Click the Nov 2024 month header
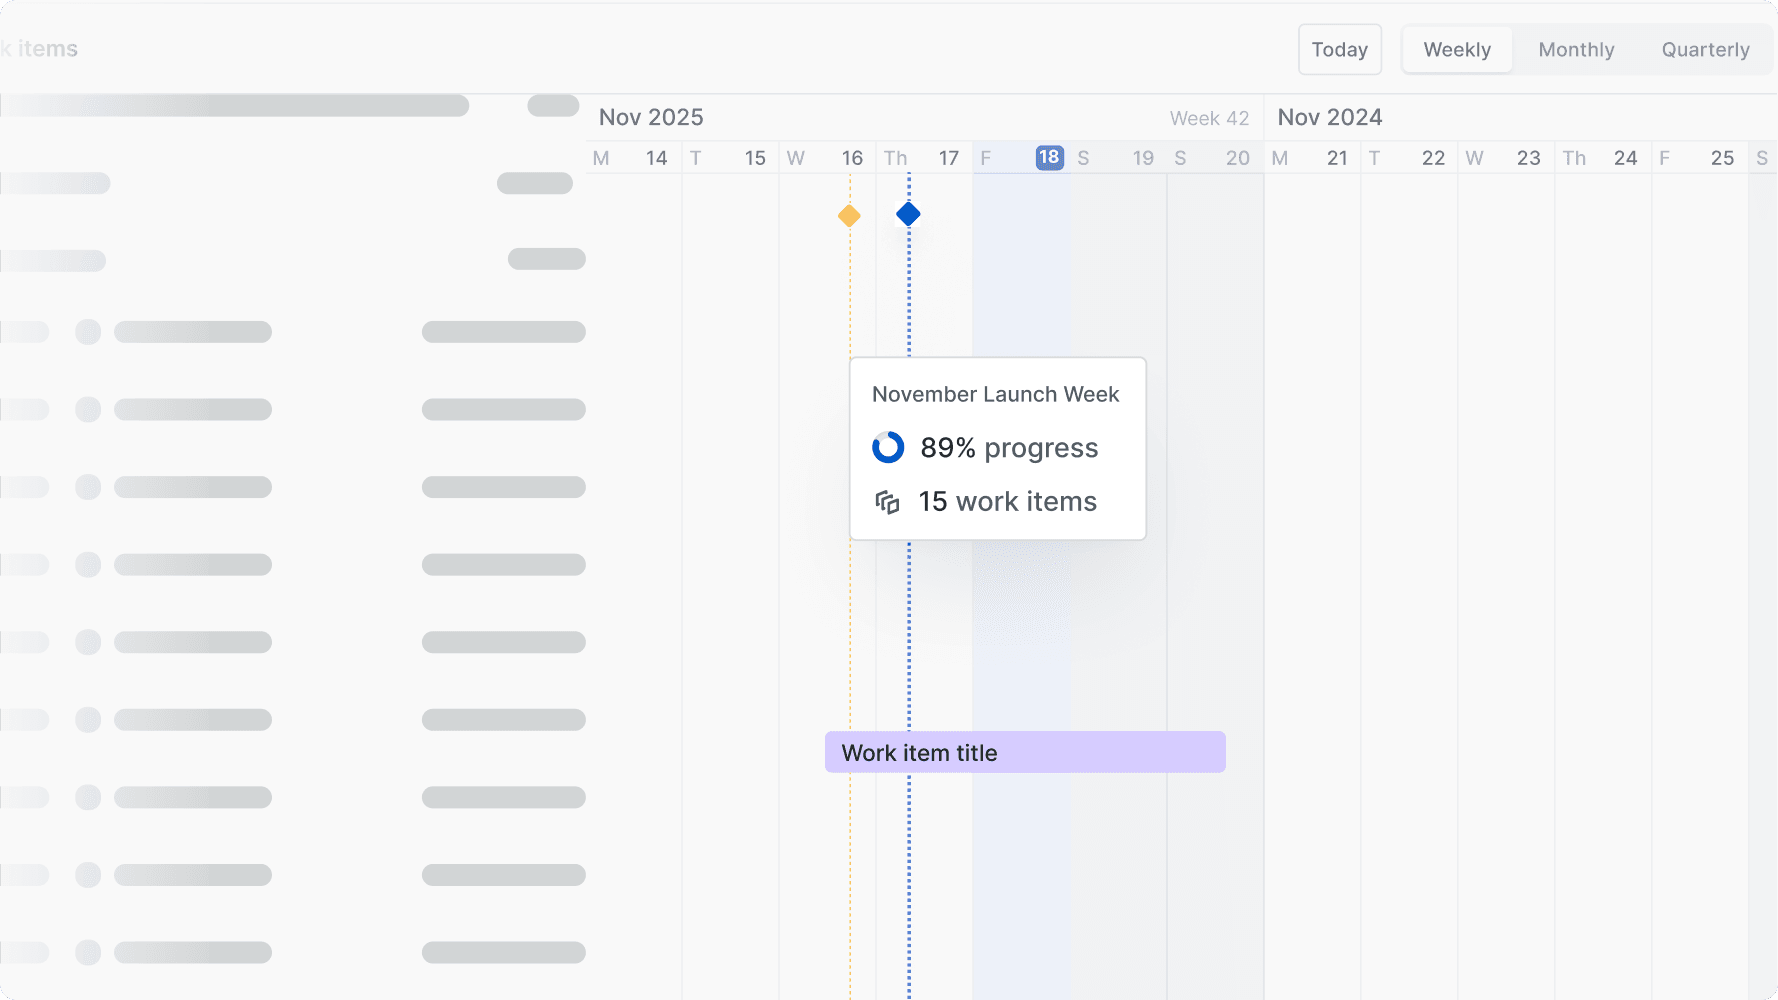Viewport: 1778px width, 1000px height. click(x=1330, y=117)
